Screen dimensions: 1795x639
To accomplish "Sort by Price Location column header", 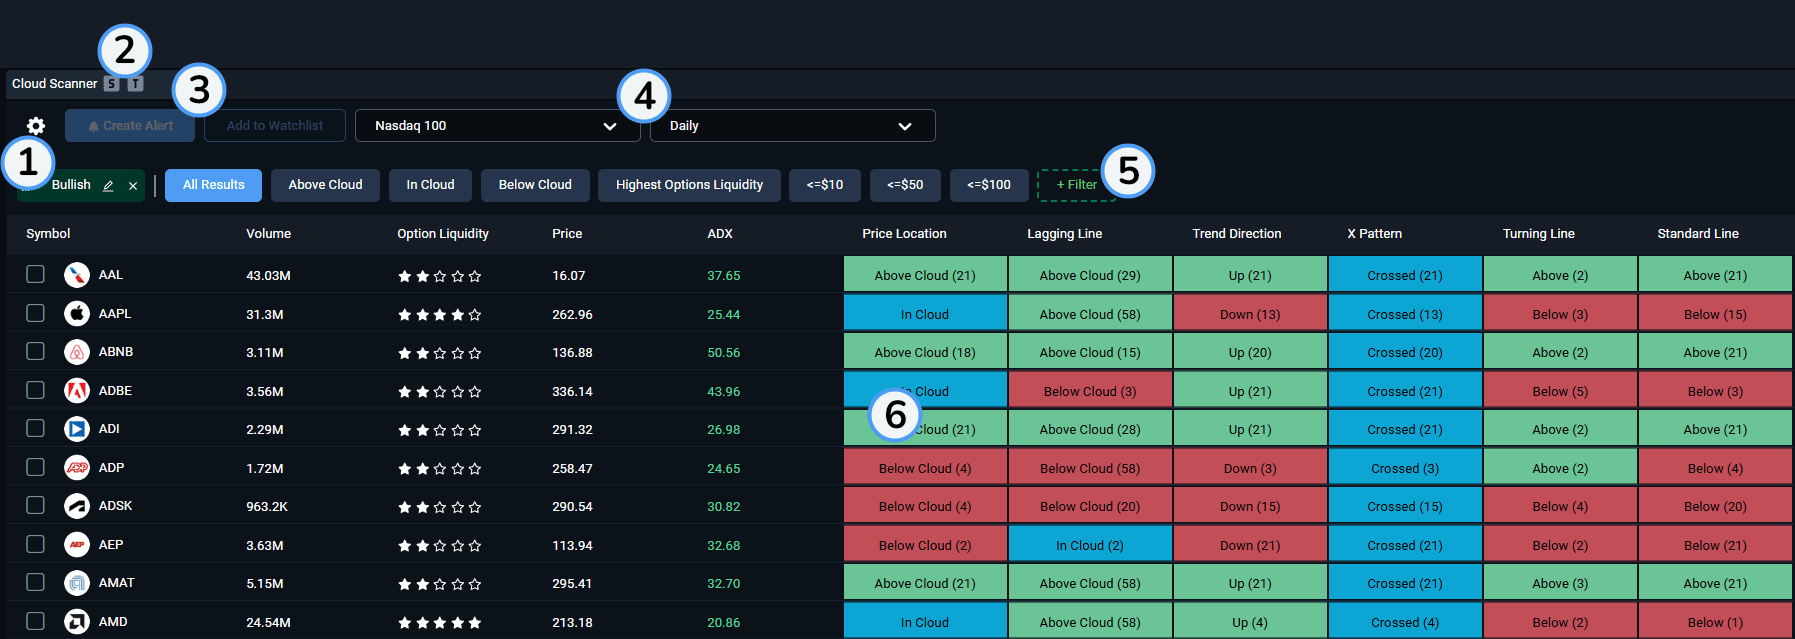I will pos(904,234).
